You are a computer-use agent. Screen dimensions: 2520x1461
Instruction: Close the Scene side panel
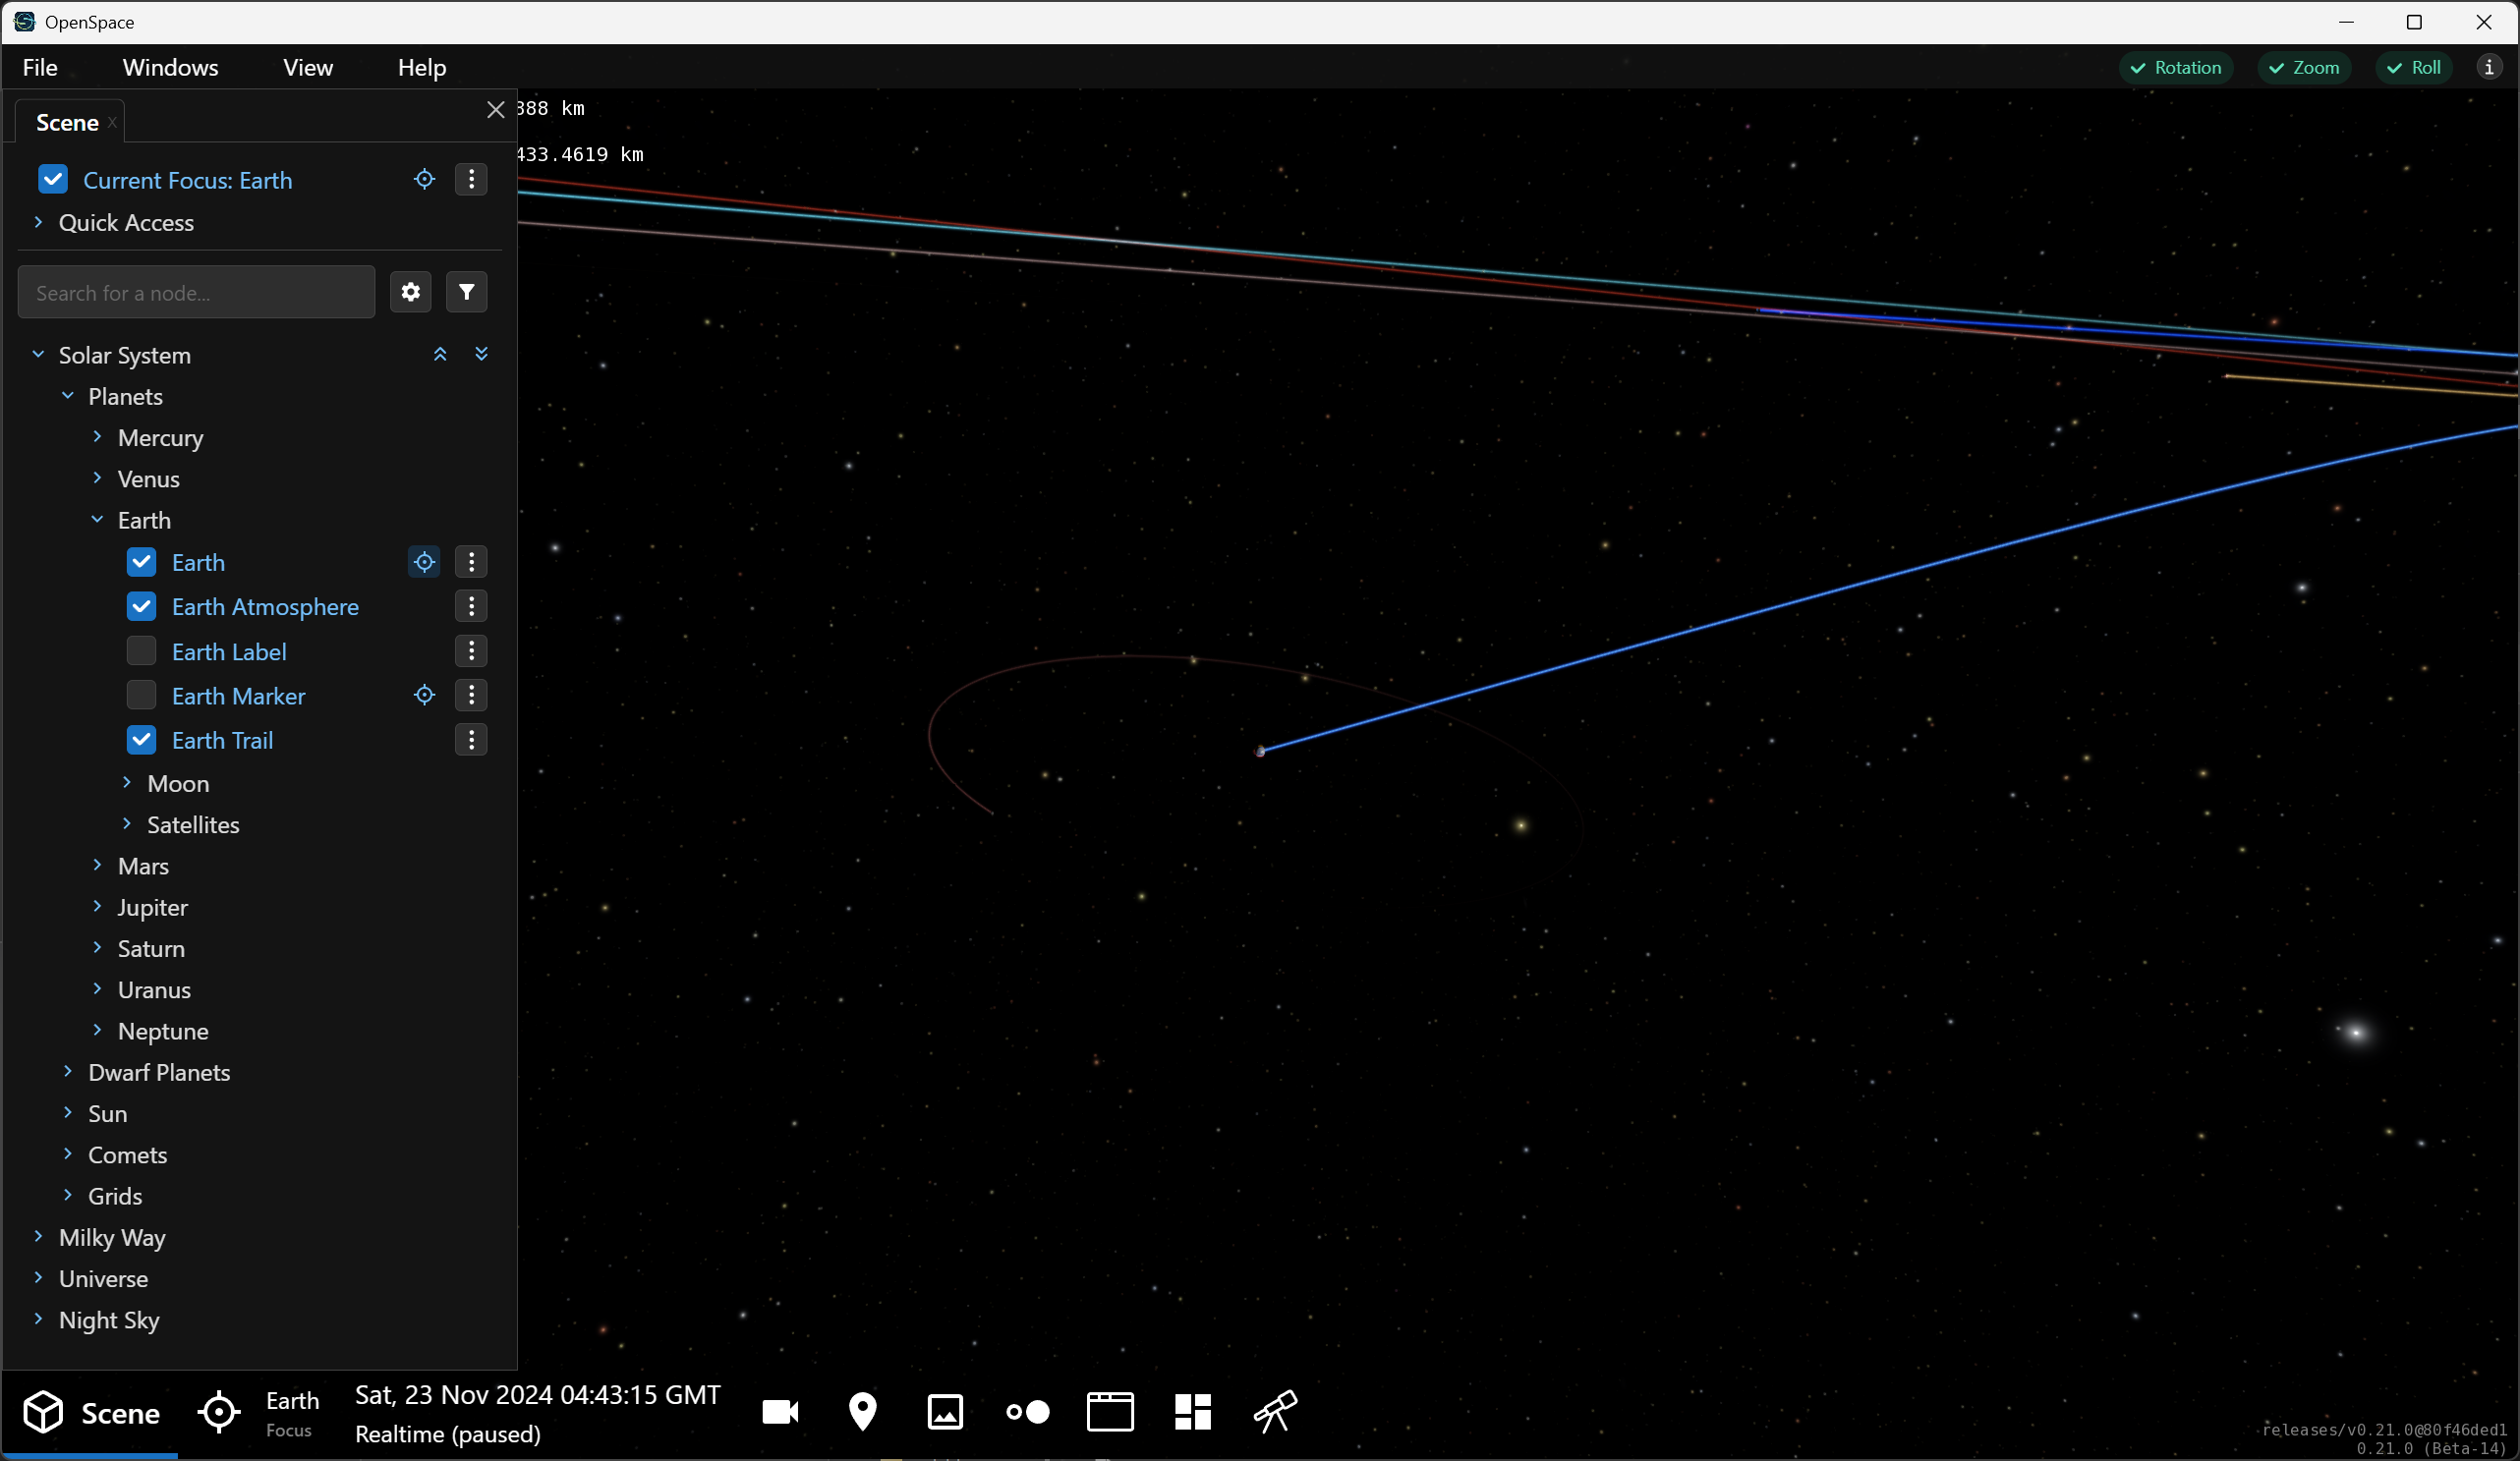pyautogui.click(x=495, y=109)
